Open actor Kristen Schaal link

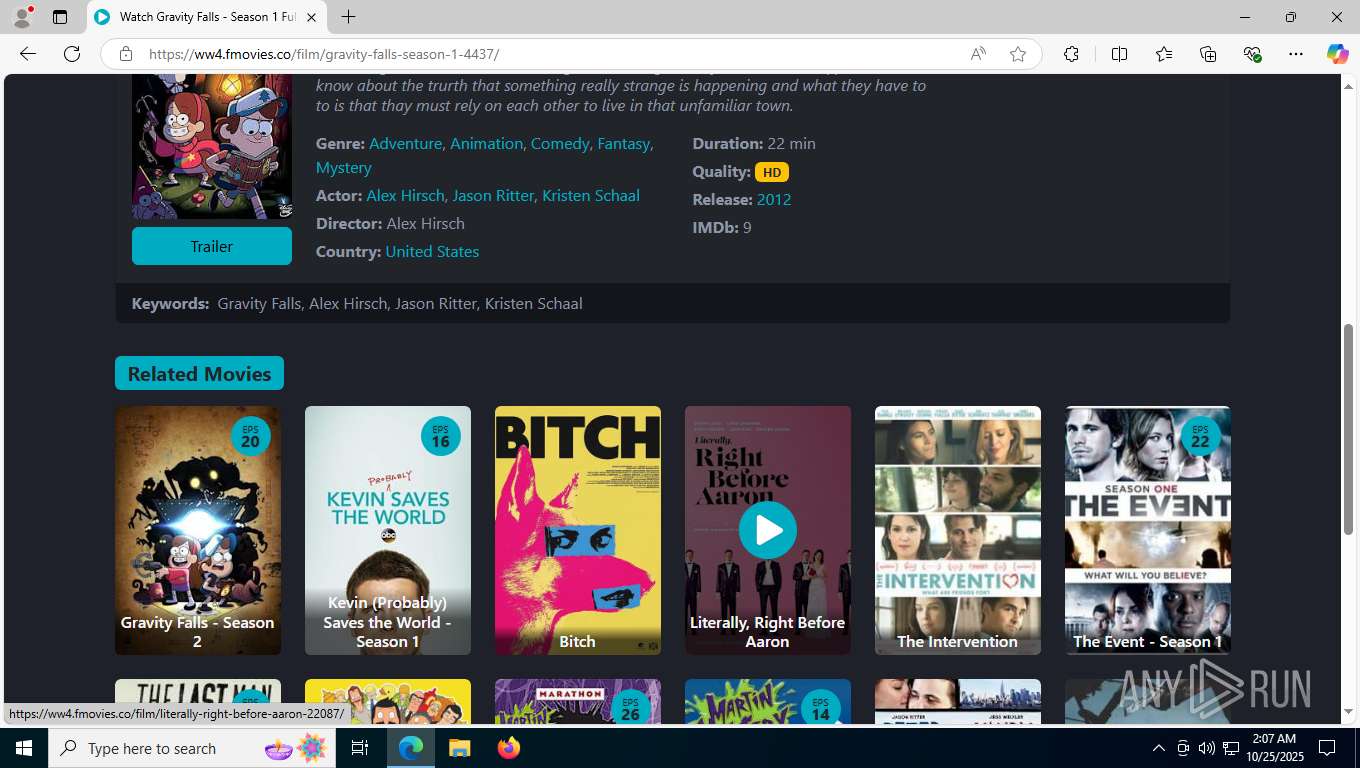591,195
